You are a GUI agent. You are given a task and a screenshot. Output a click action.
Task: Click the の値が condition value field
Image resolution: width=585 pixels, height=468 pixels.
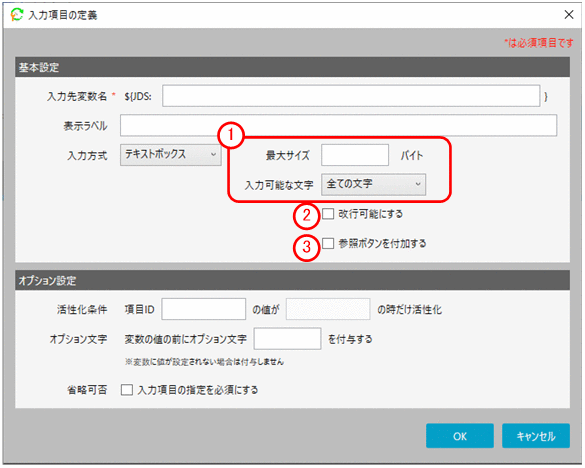point(328,309)
